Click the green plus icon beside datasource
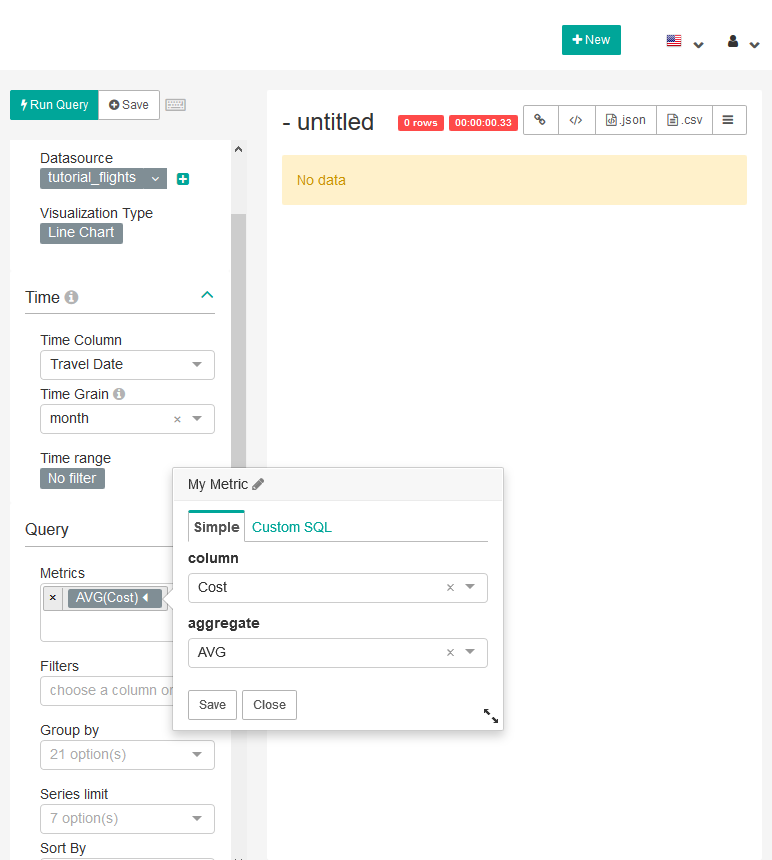 (183, 179)
